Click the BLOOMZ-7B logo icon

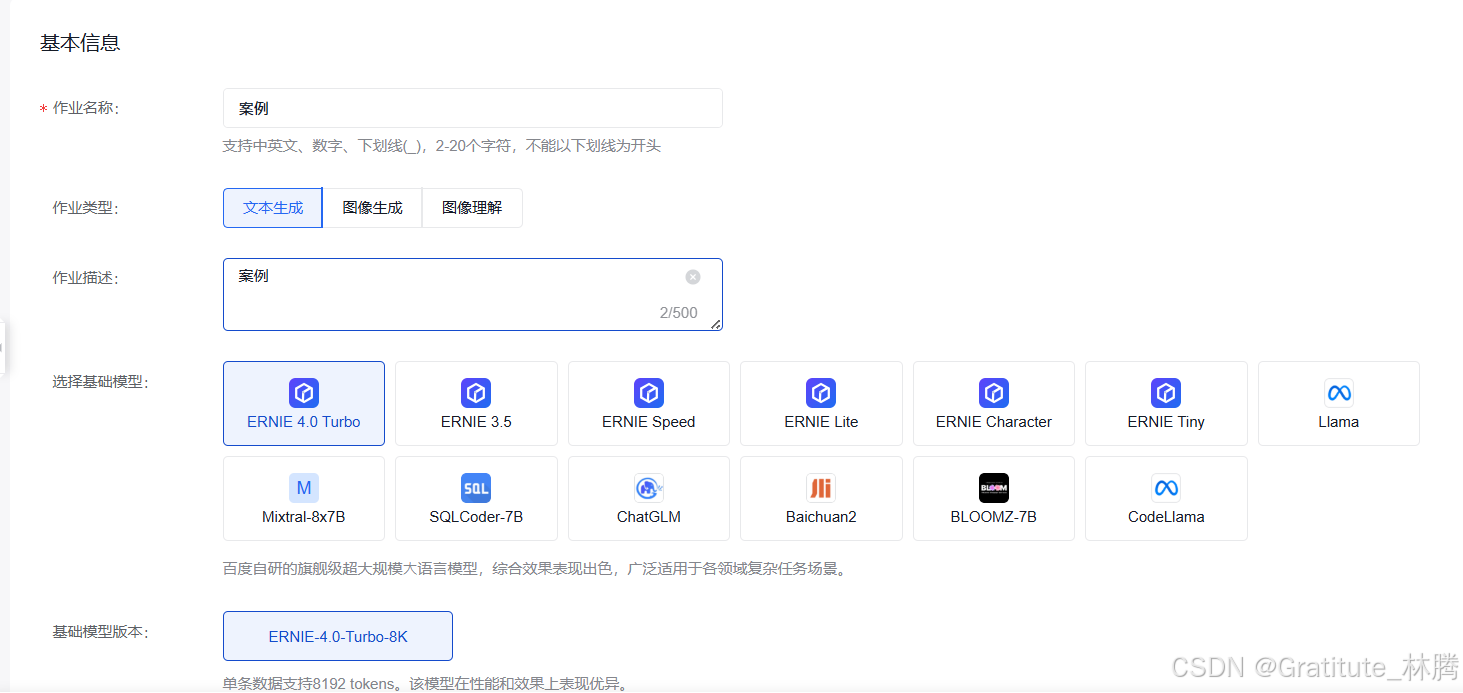tap(994, 488)
